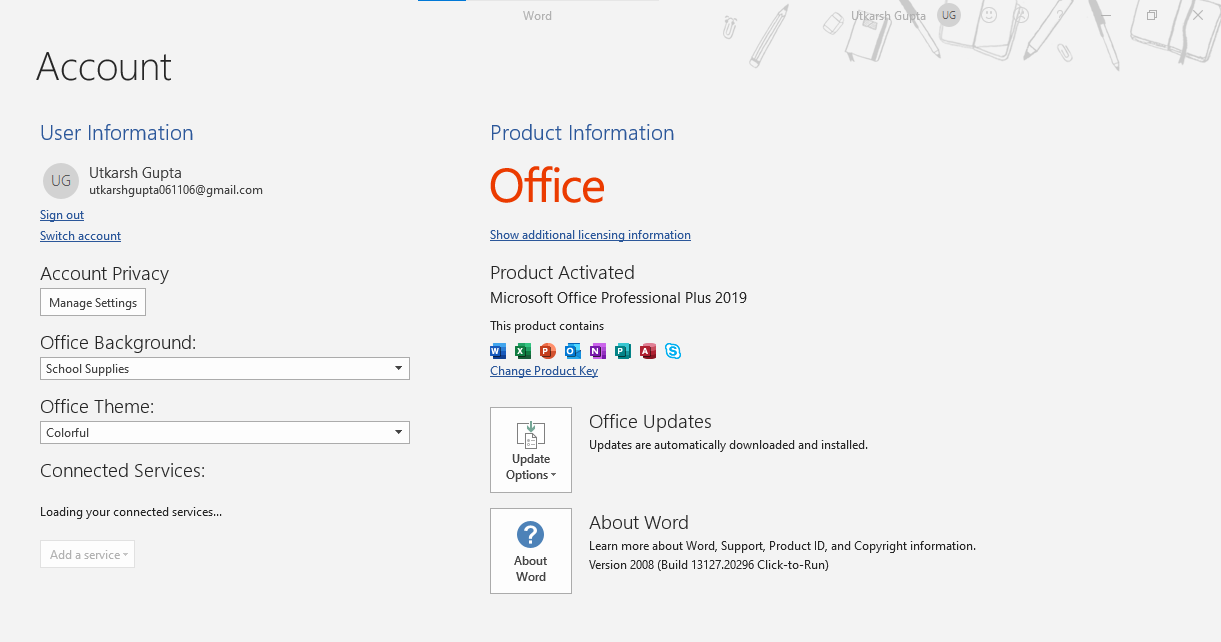Open the Office Theme dropdown showing Colorful

tap(224, 432)
